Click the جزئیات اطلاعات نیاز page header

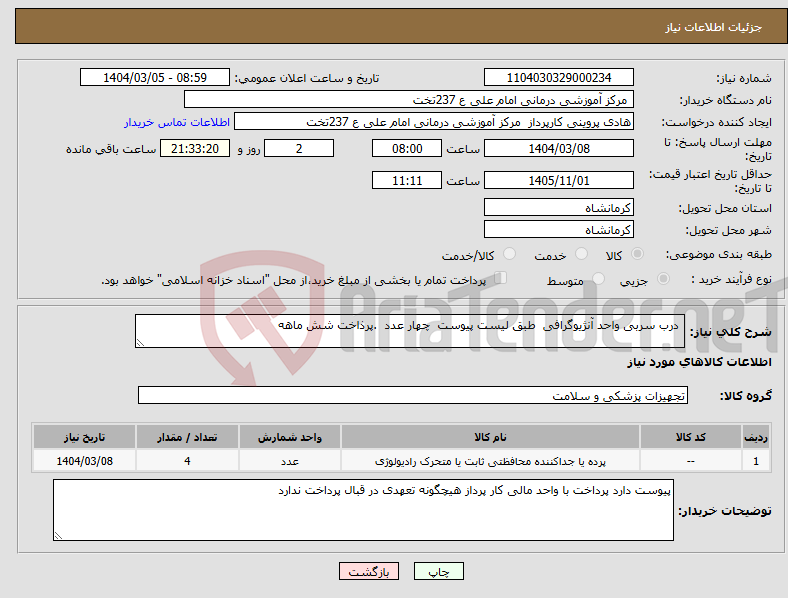pyautogui.click(x=714, y=27)
